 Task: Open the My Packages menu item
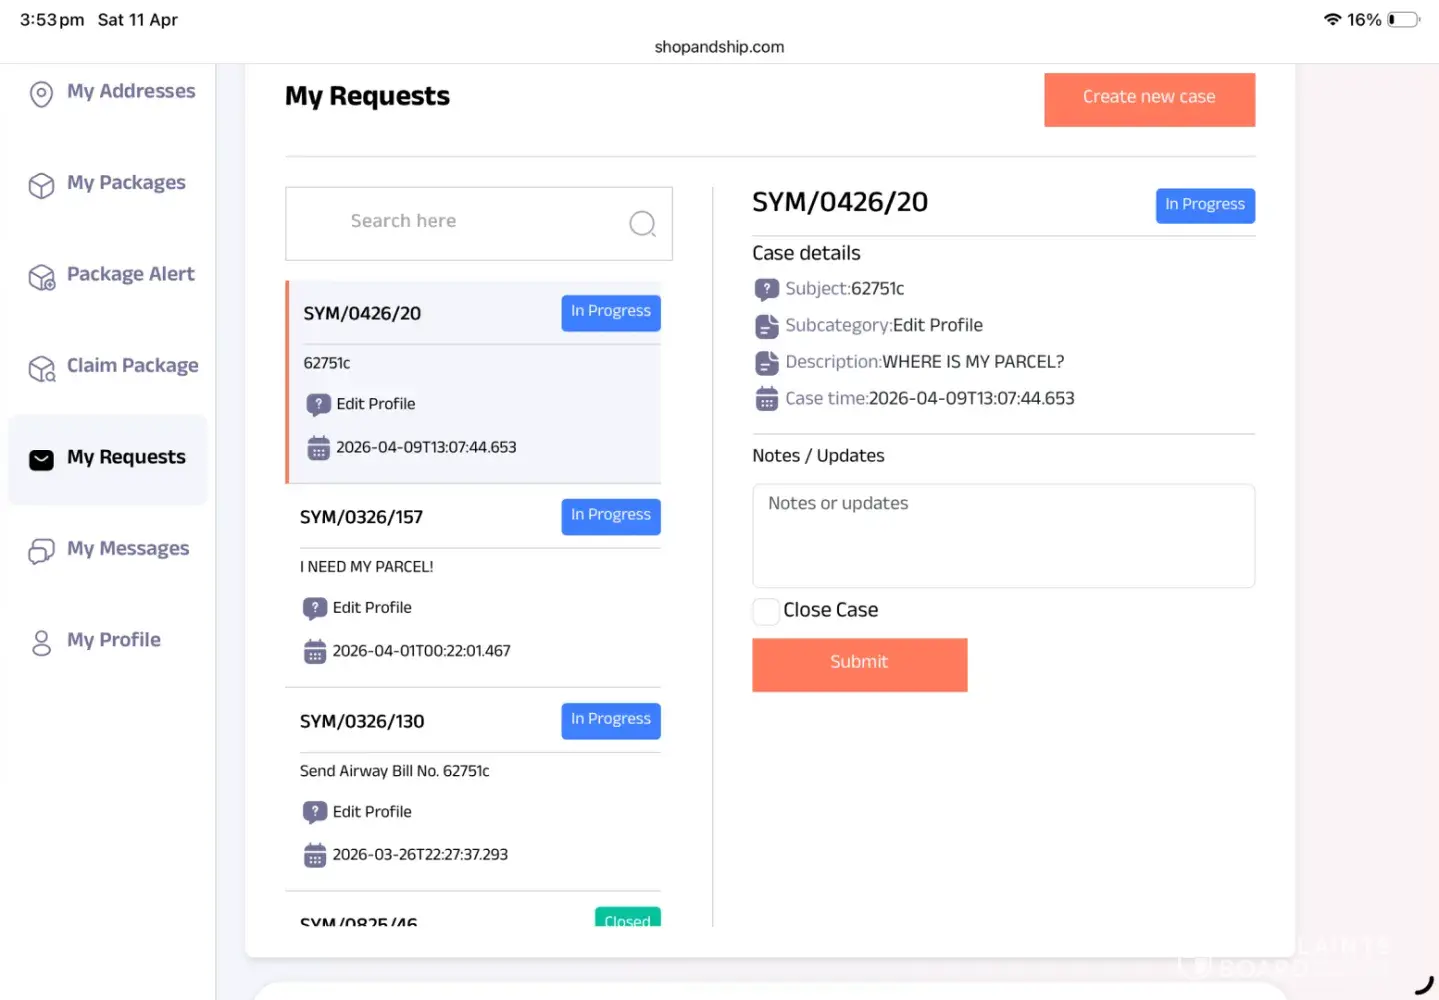coord(126,183)
